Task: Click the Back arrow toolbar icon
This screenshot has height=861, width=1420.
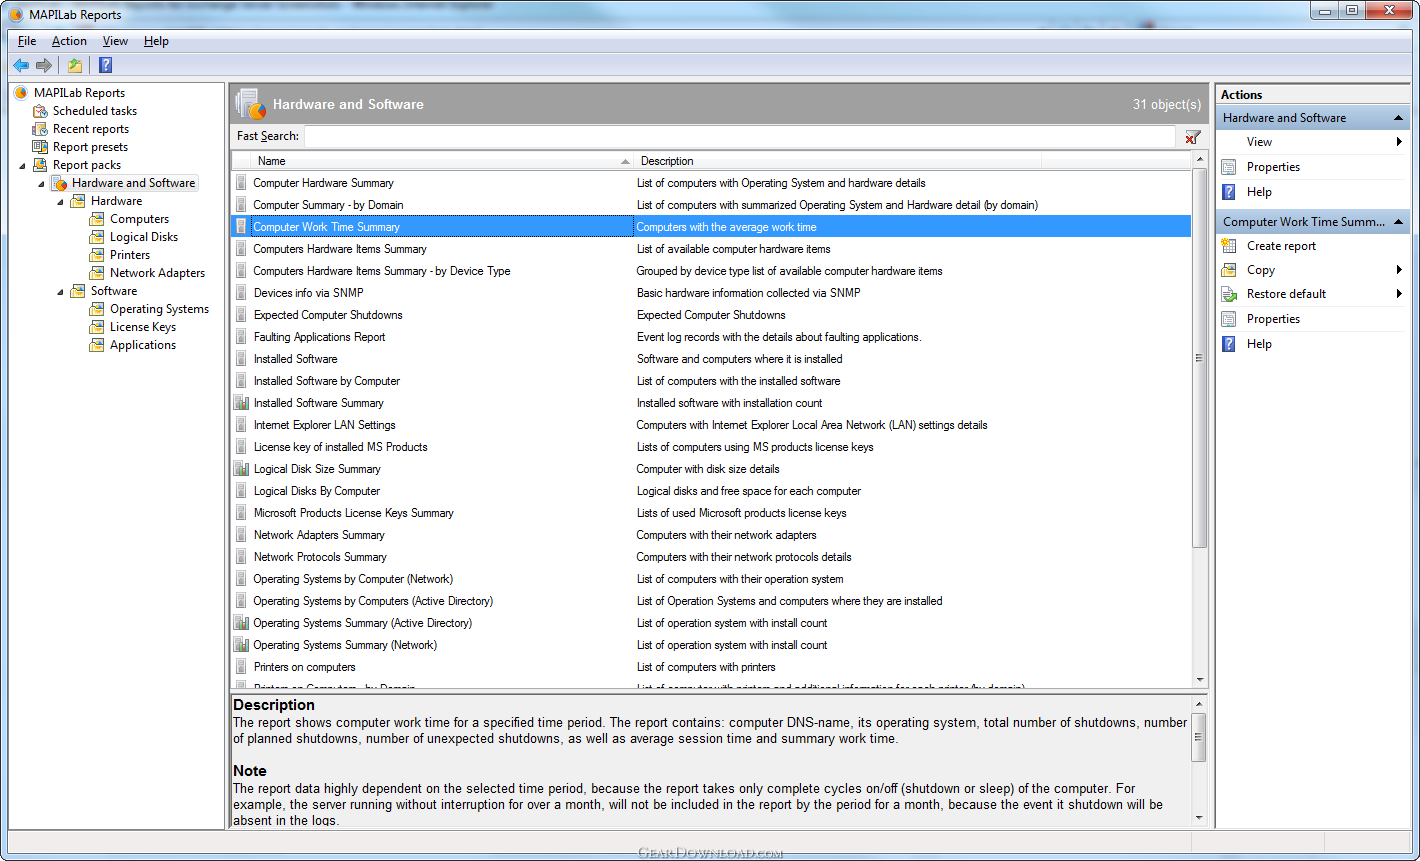Action: coord(21,65)
